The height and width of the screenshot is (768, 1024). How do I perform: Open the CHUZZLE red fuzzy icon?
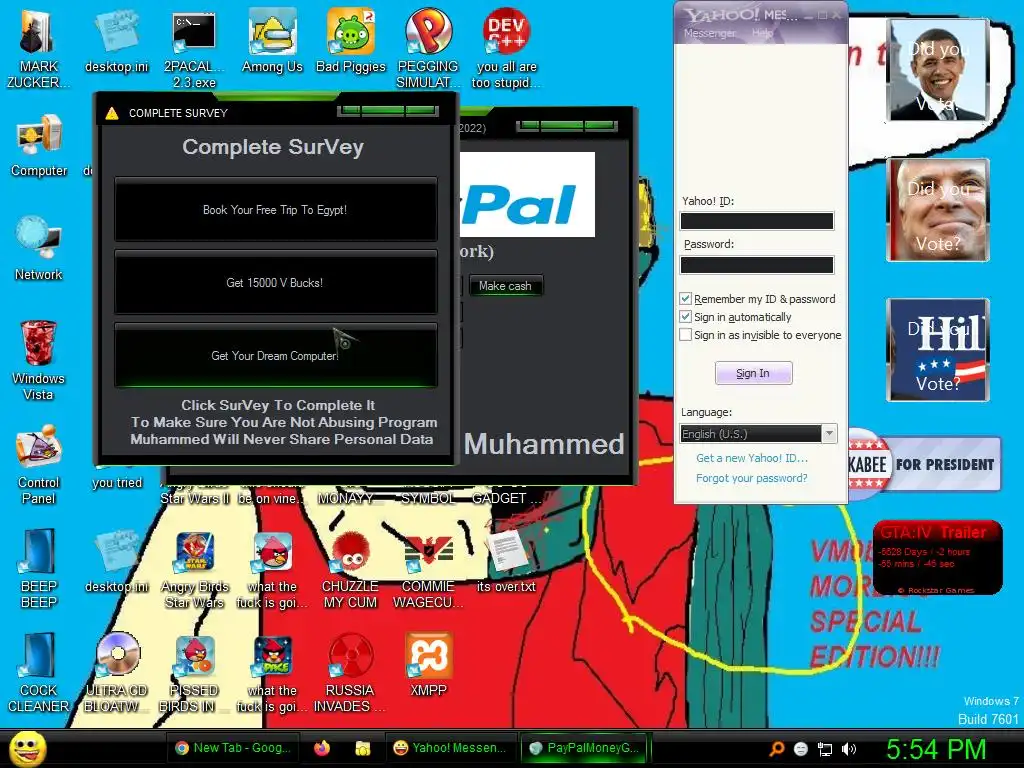click(x=351, y=569)
